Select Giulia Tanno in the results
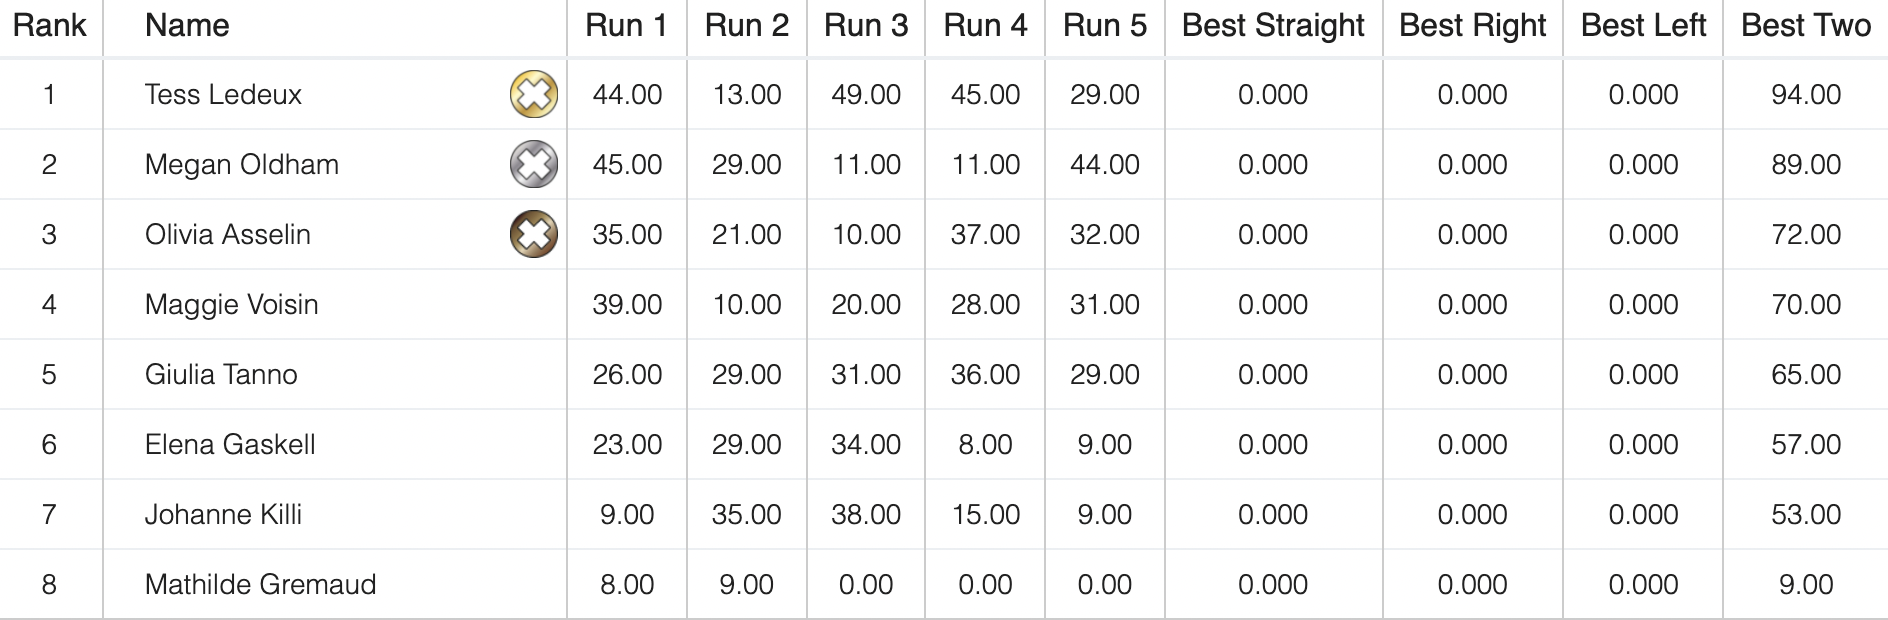This screenshot has width=1888, height=620. pos(221,375)
